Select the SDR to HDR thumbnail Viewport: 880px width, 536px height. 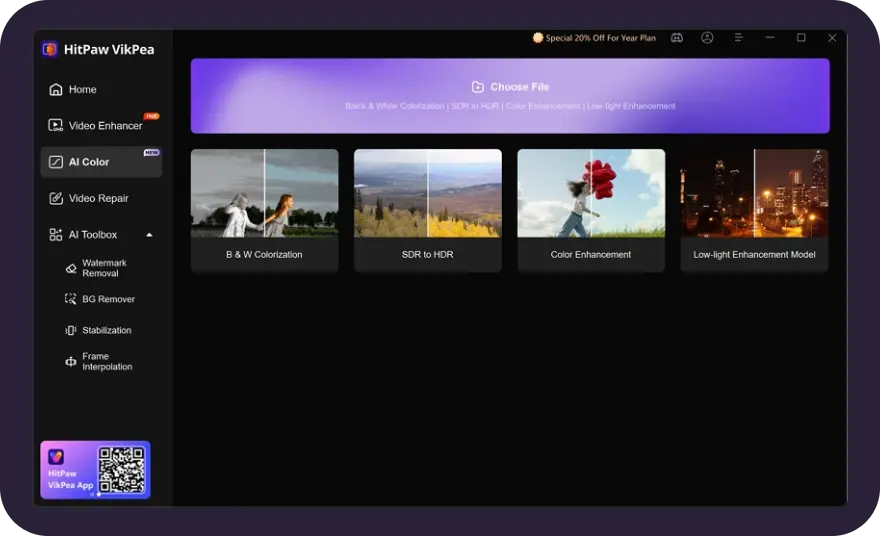point(428,193)
